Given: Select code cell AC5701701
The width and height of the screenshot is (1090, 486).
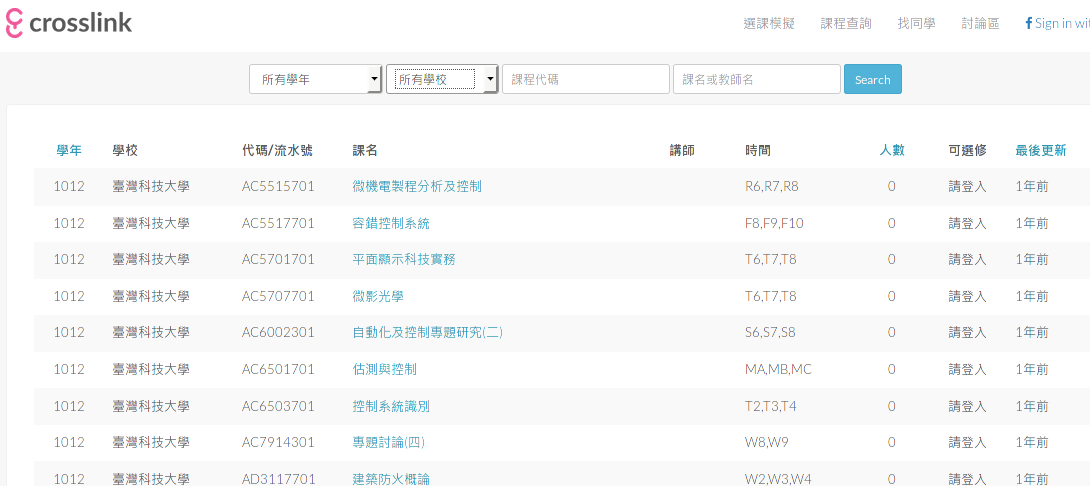Looking at the screenshot, I should 278,259.
